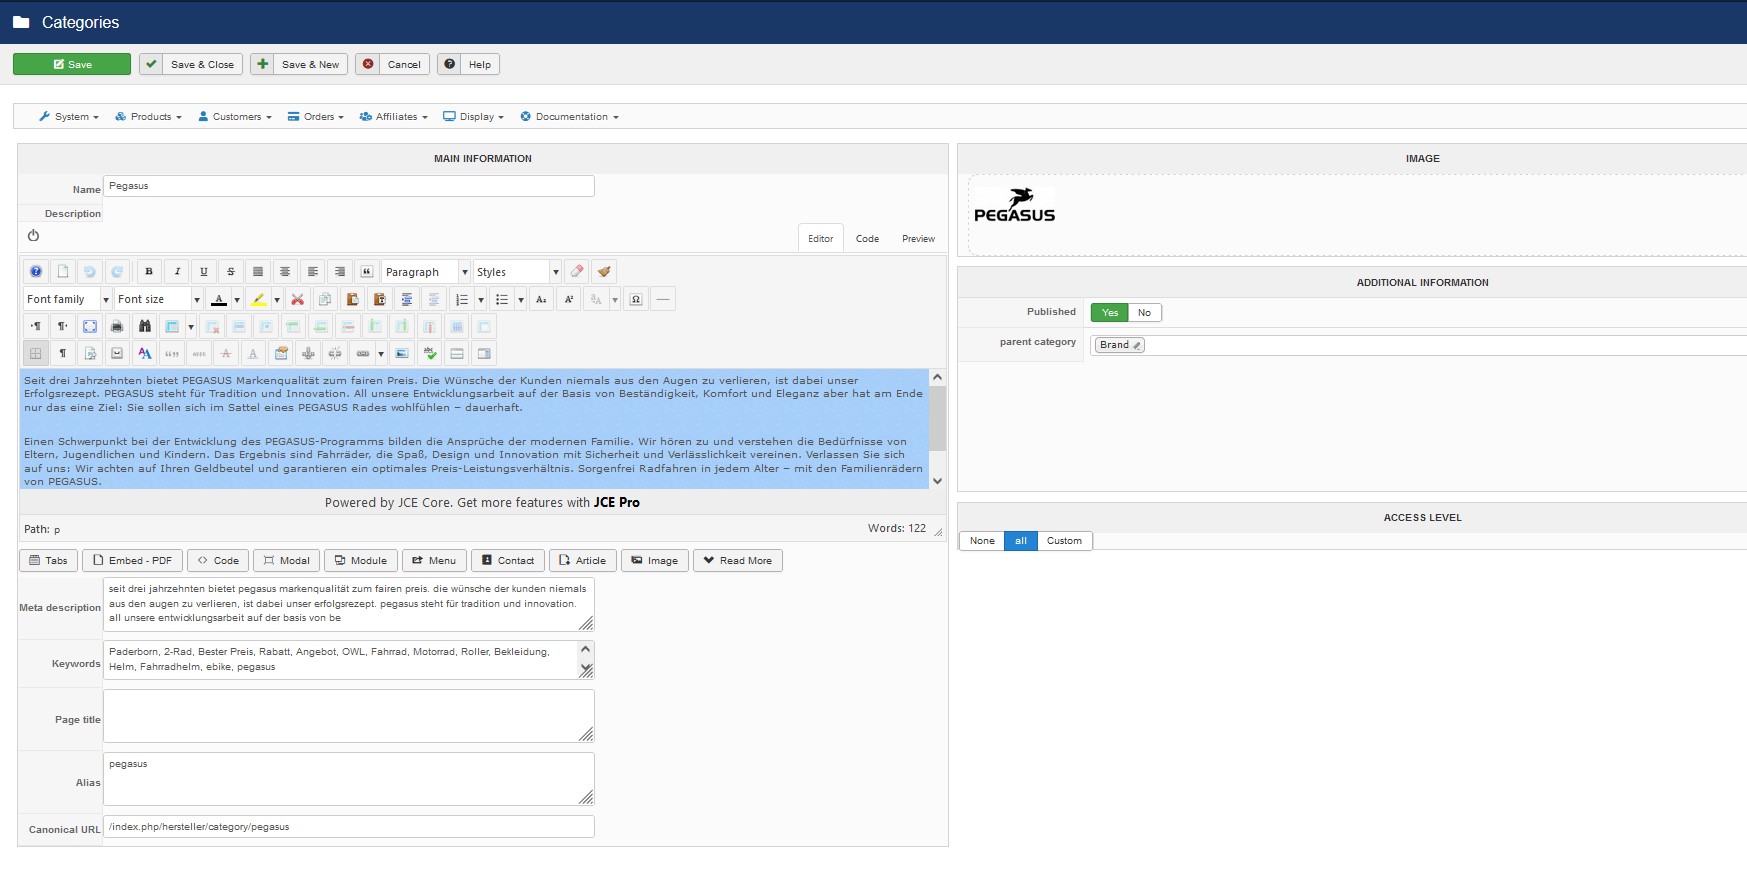The width and height of the screenshot is (1747, 891).
Task: Insert a special character with the omega icon
Action: click(x=635, y=299)
